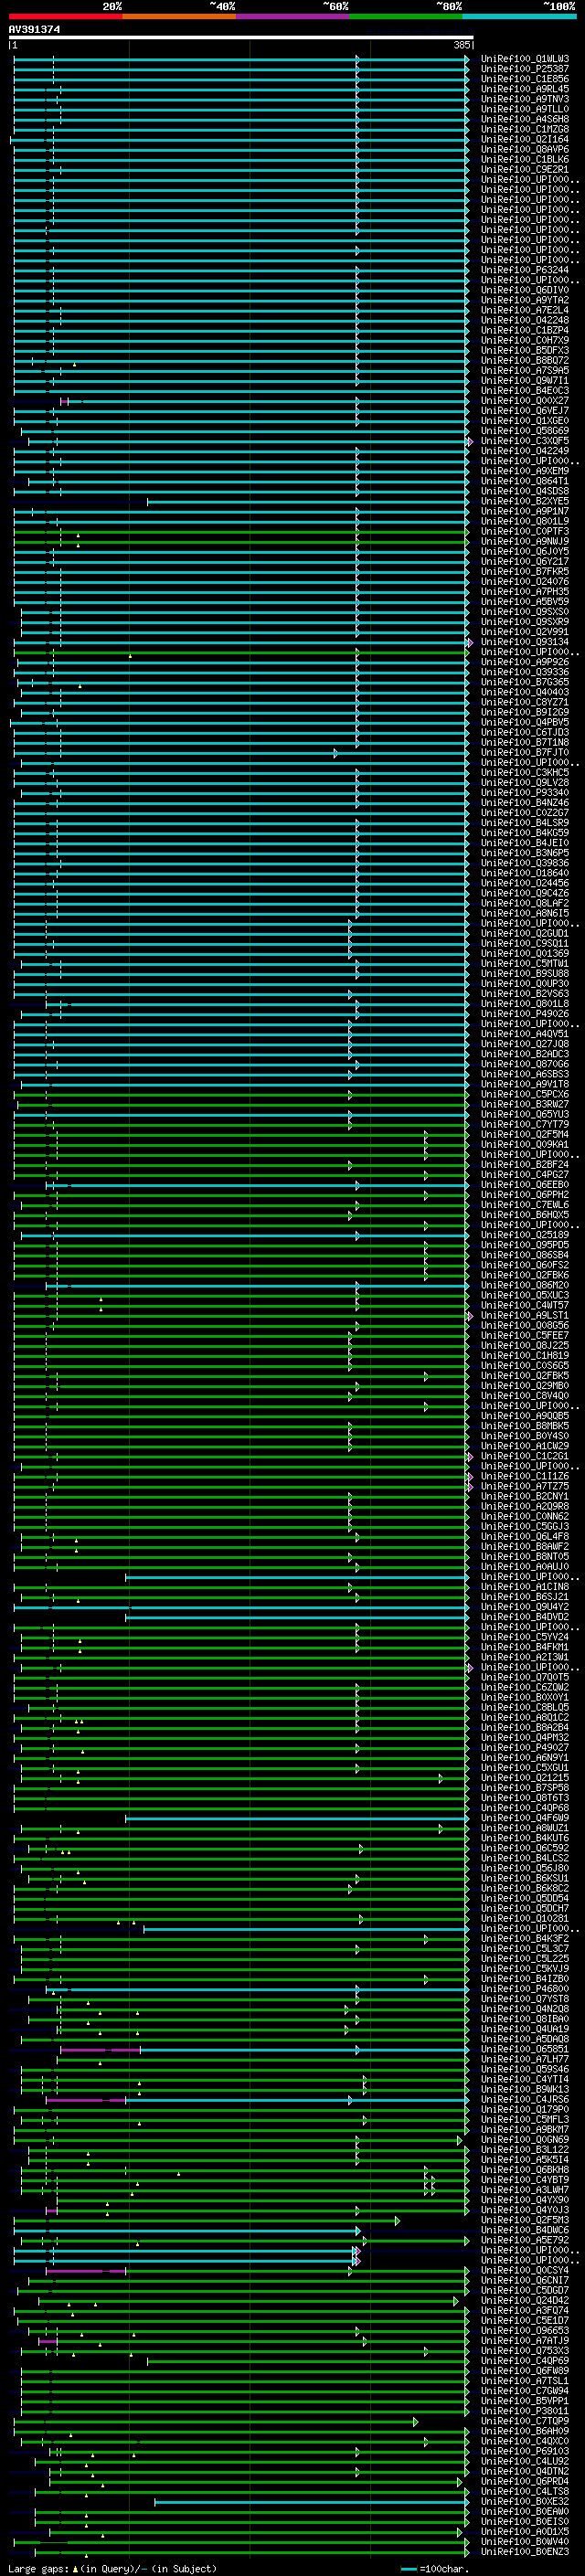Select the UniRef100_Q39336 hit label
The width and height of the screenshot is (585, 2576).
click(525, 672)
